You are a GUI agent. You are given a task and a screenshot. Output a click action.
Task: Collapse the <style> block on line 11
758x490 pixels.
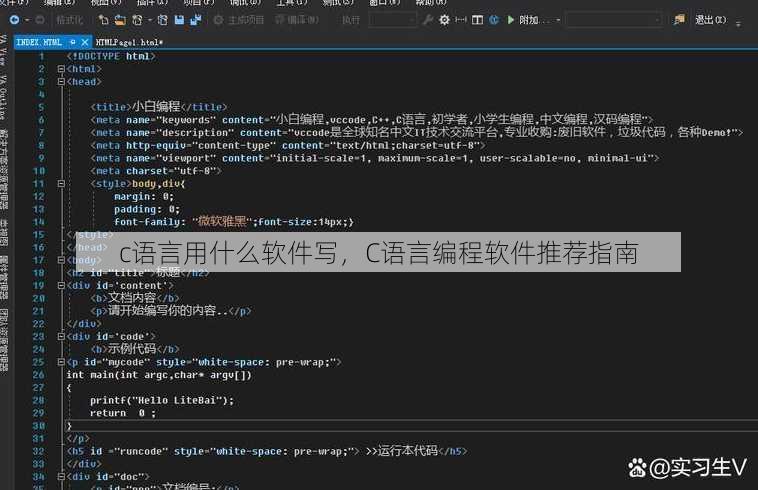tap(61, 184)
